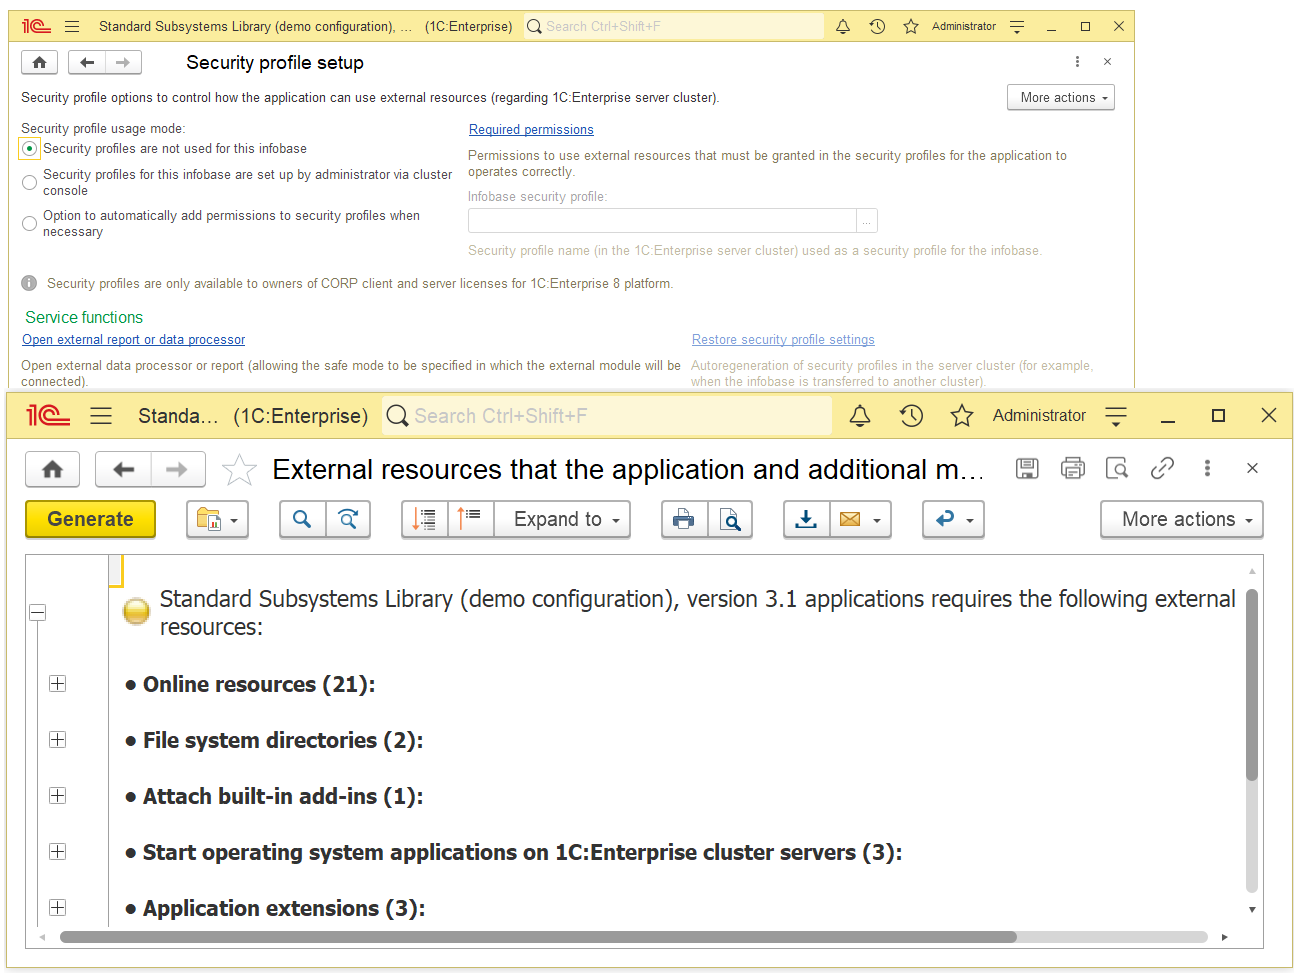Open favorites star in back window title bar
This screenshot has width=1301, height=973.
pos(911,27)
